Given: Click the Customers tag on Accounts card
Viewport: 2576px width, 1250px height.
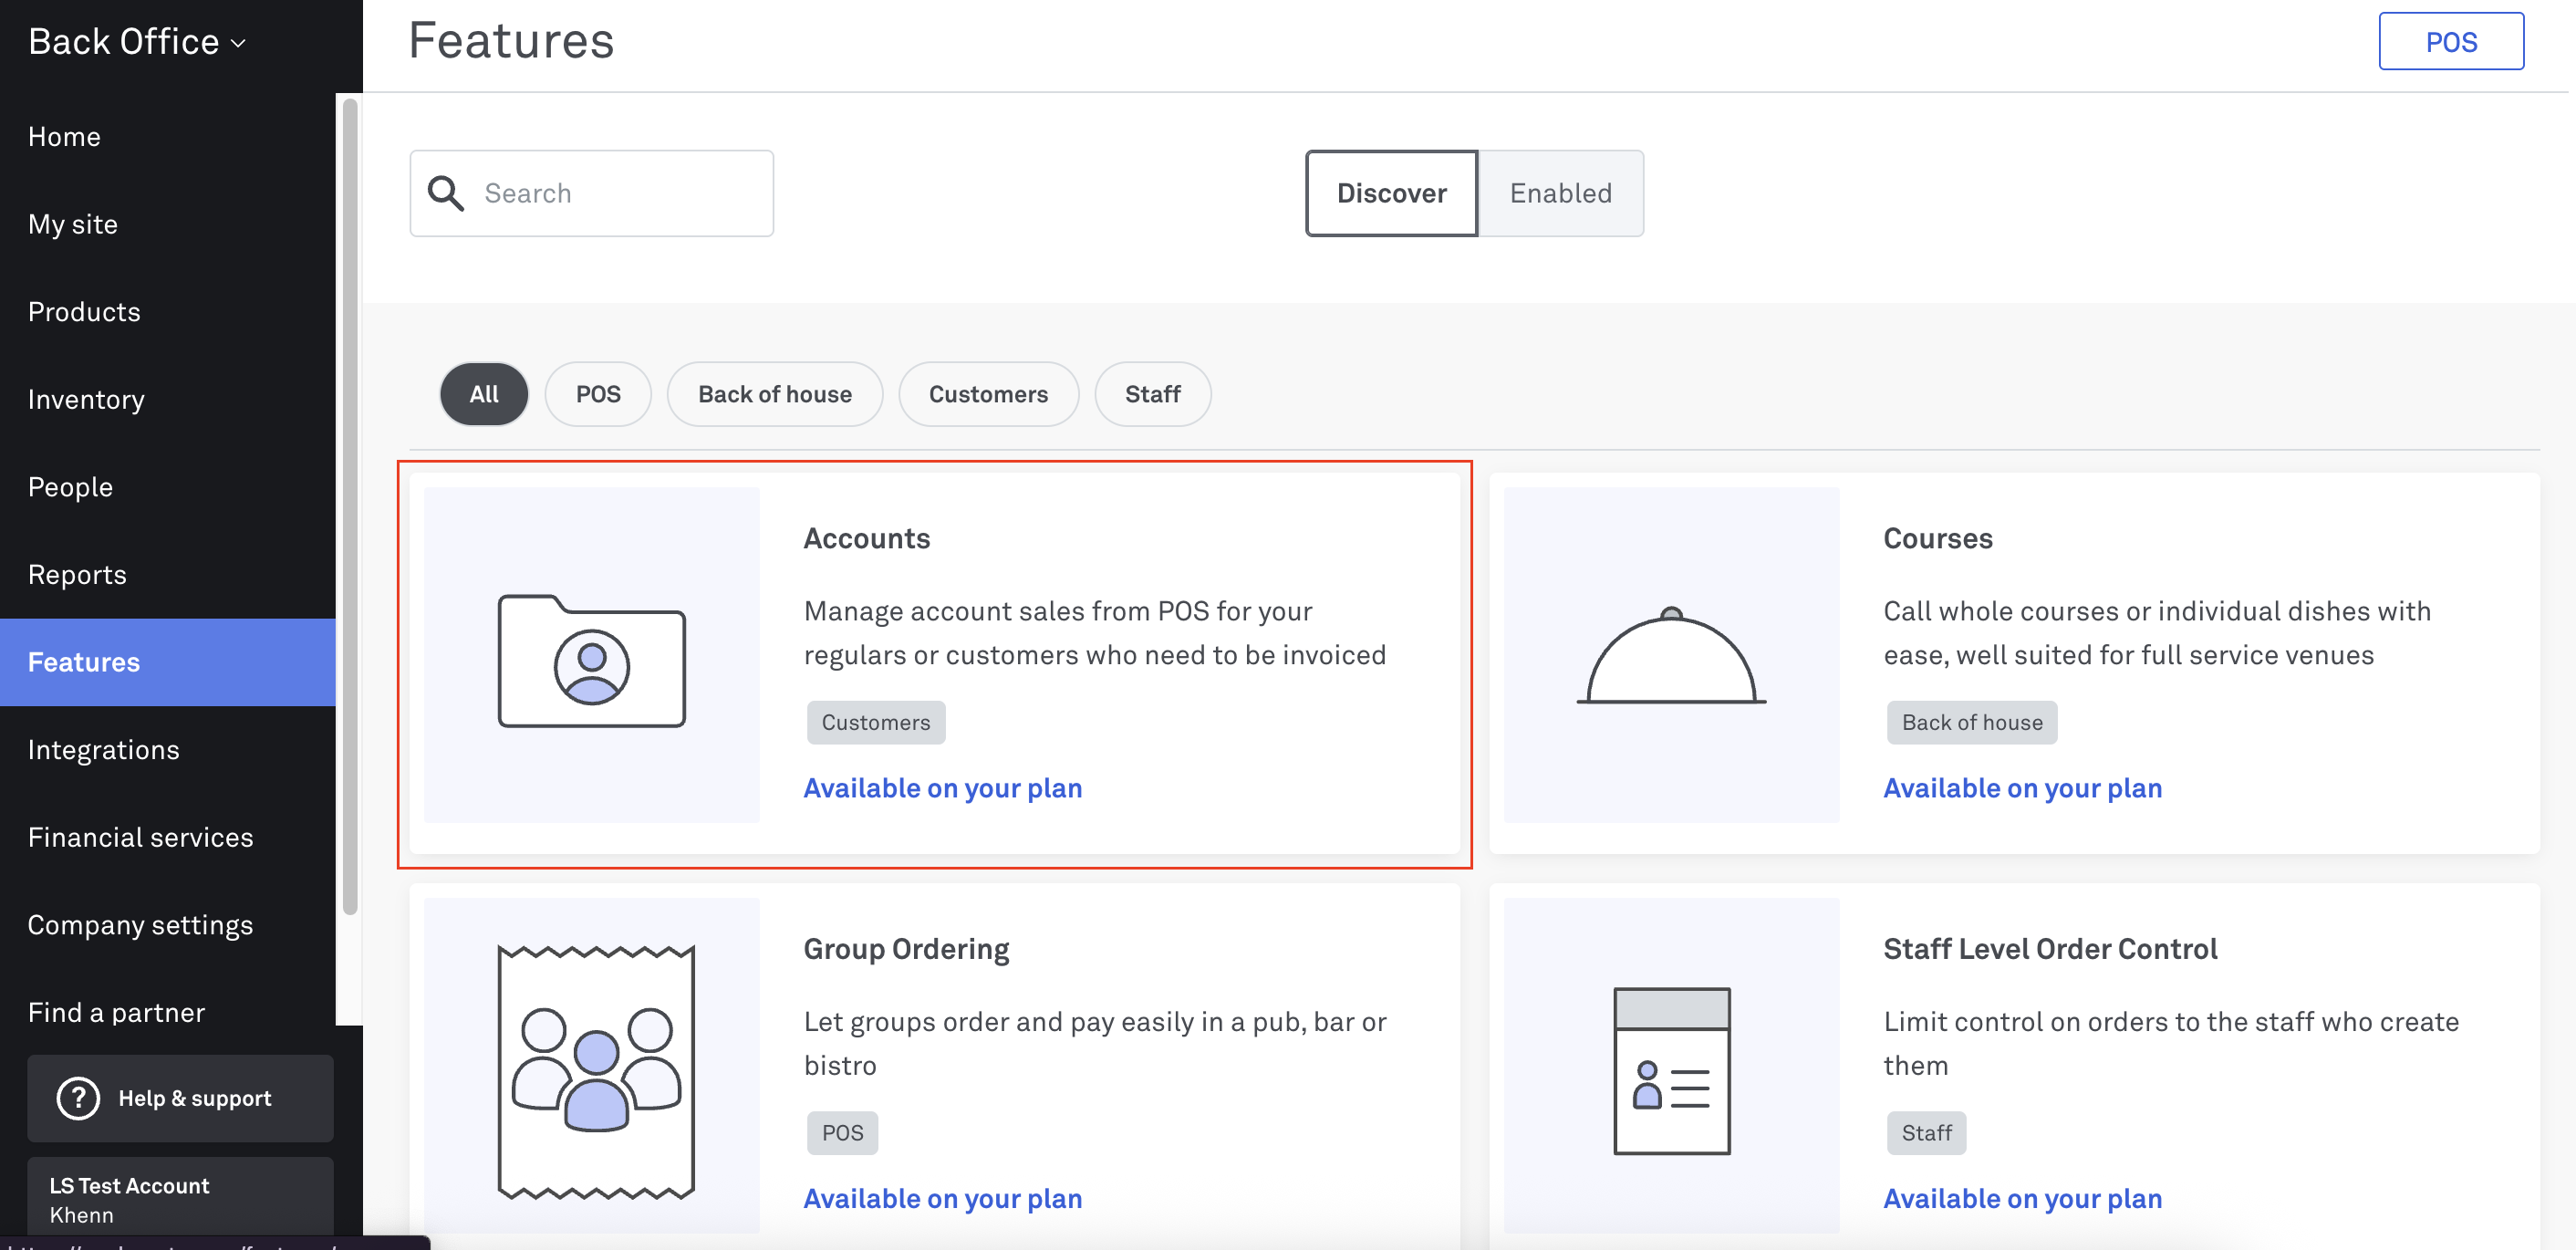Looking at the screenshot, I should click(x=875, y=722).
